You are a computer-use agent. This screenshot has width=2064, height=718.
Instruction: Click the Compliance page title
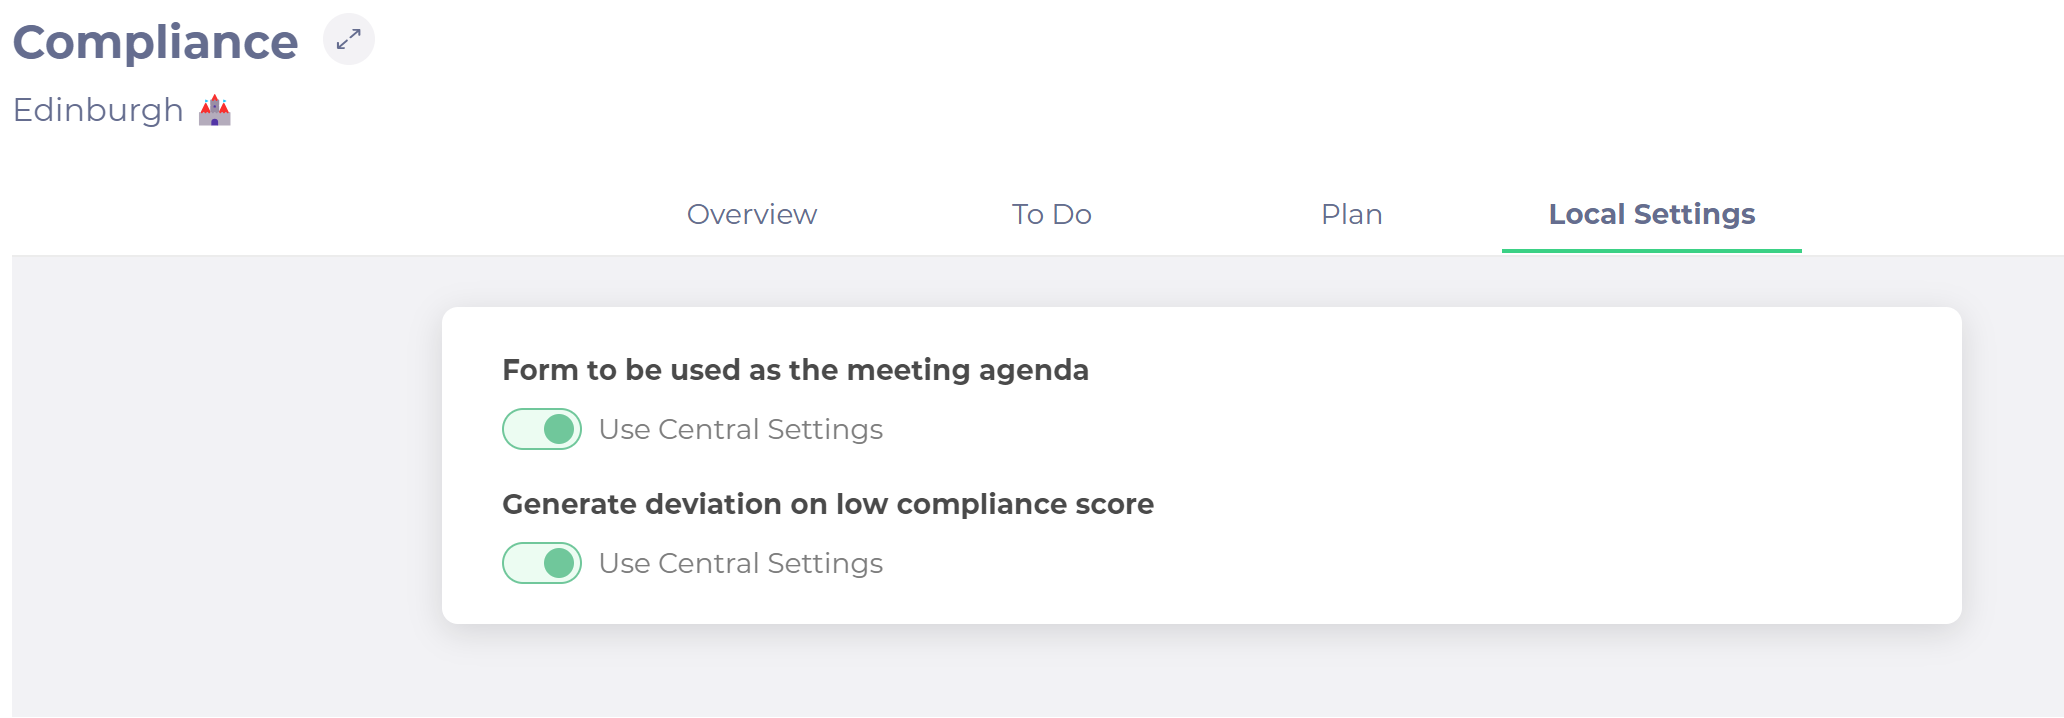click(x=156, y=42)
